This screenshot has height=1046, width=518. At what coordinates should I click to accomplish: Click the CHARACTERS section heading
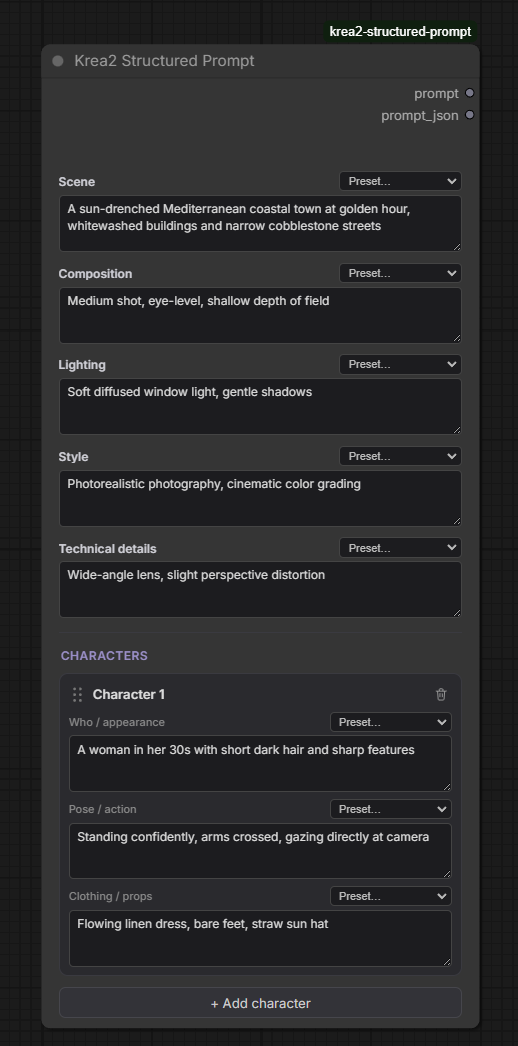pyautogui.click(x=104, y=656)
